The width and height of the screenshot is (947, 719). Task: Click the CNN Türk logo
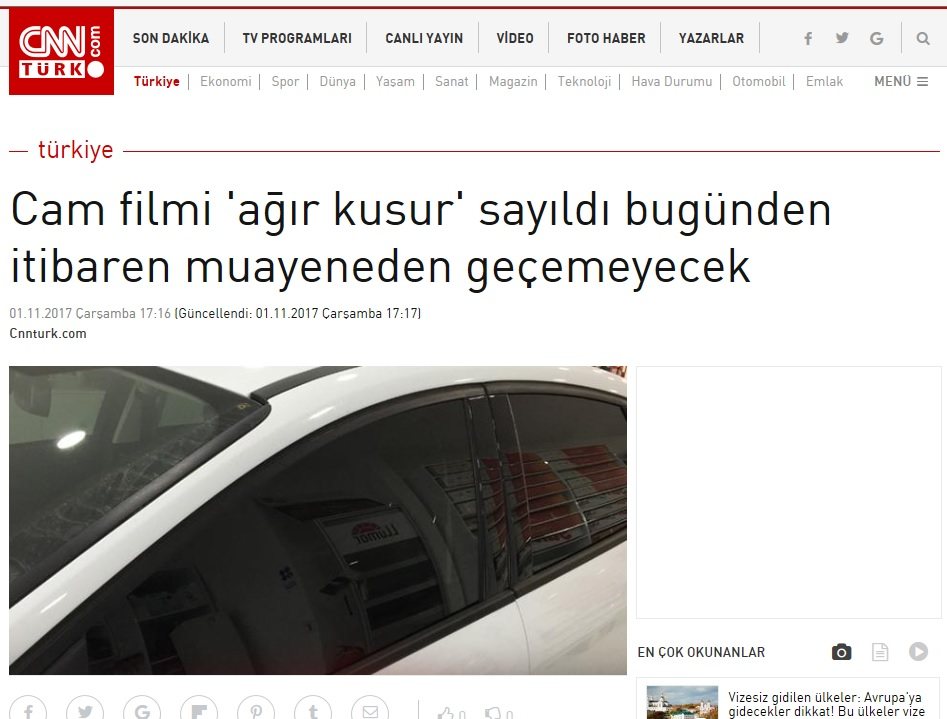(x=61, y=52)
